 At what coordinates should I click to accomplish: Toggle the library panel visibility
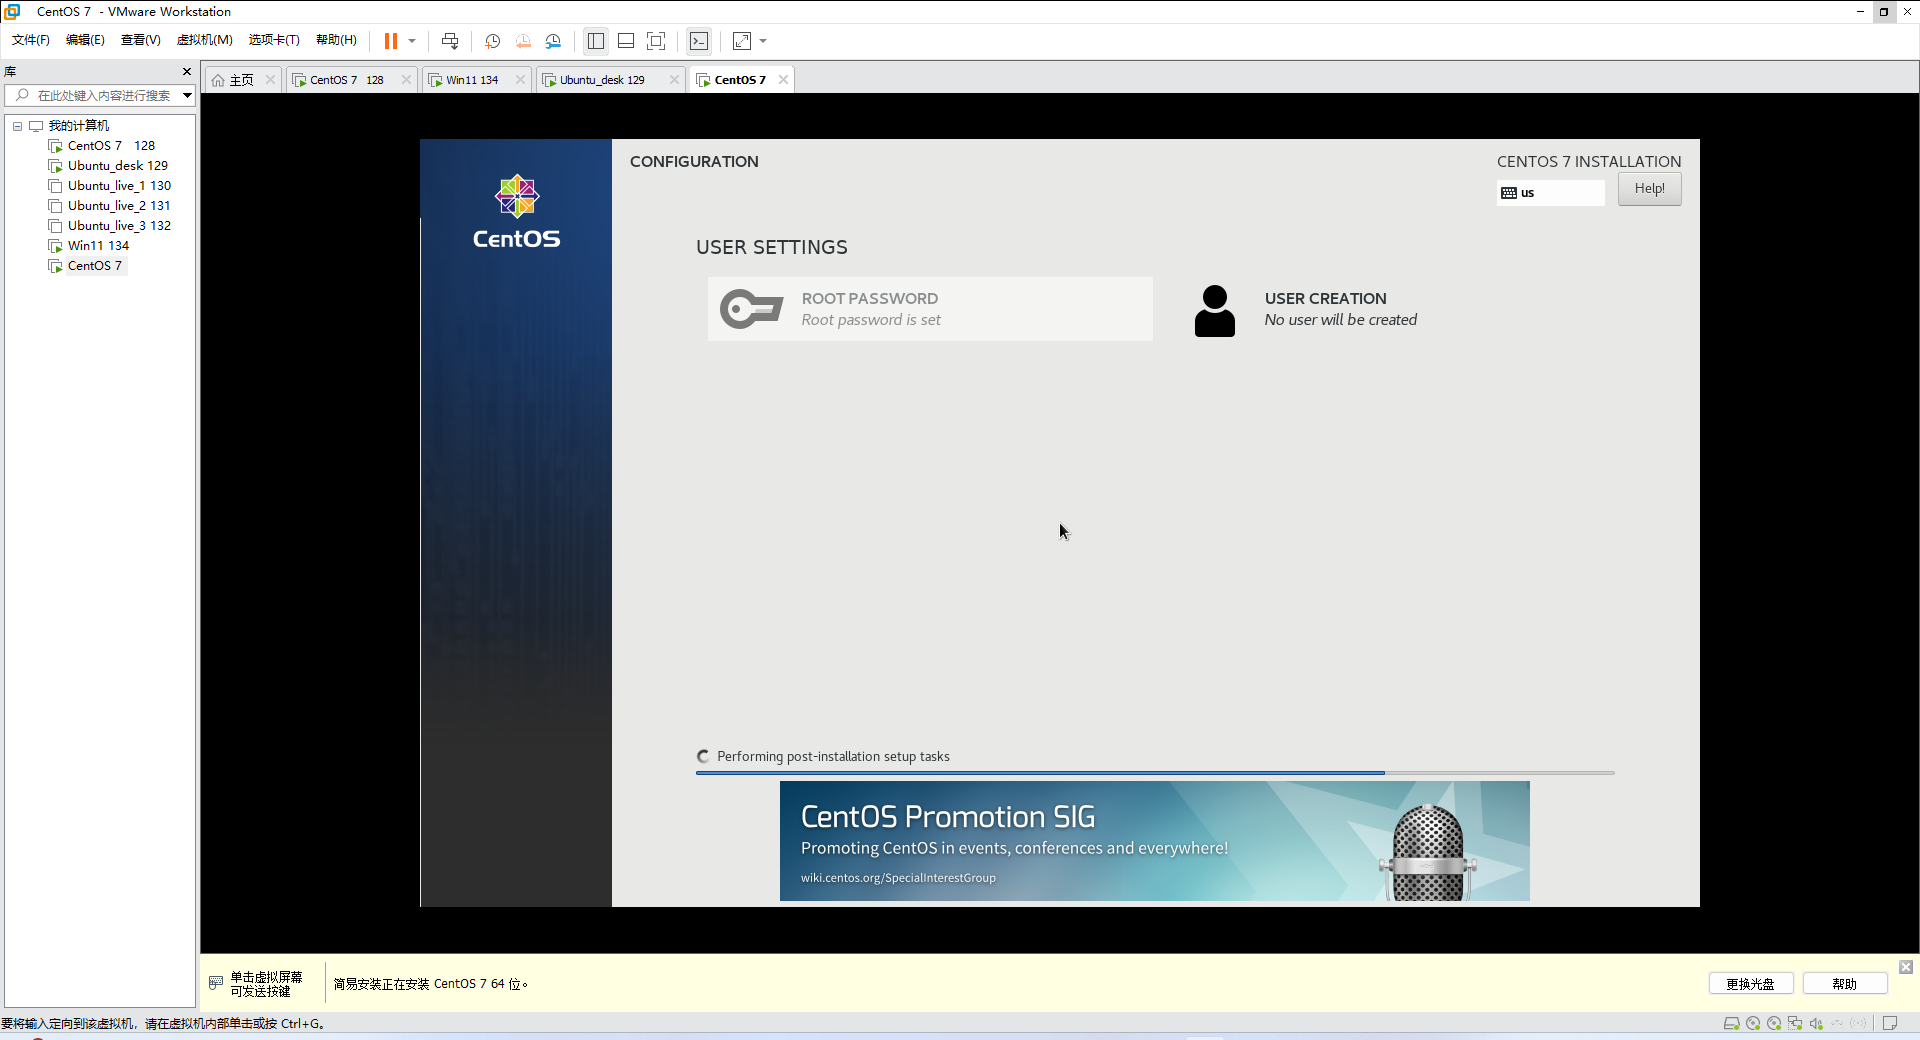596,41
